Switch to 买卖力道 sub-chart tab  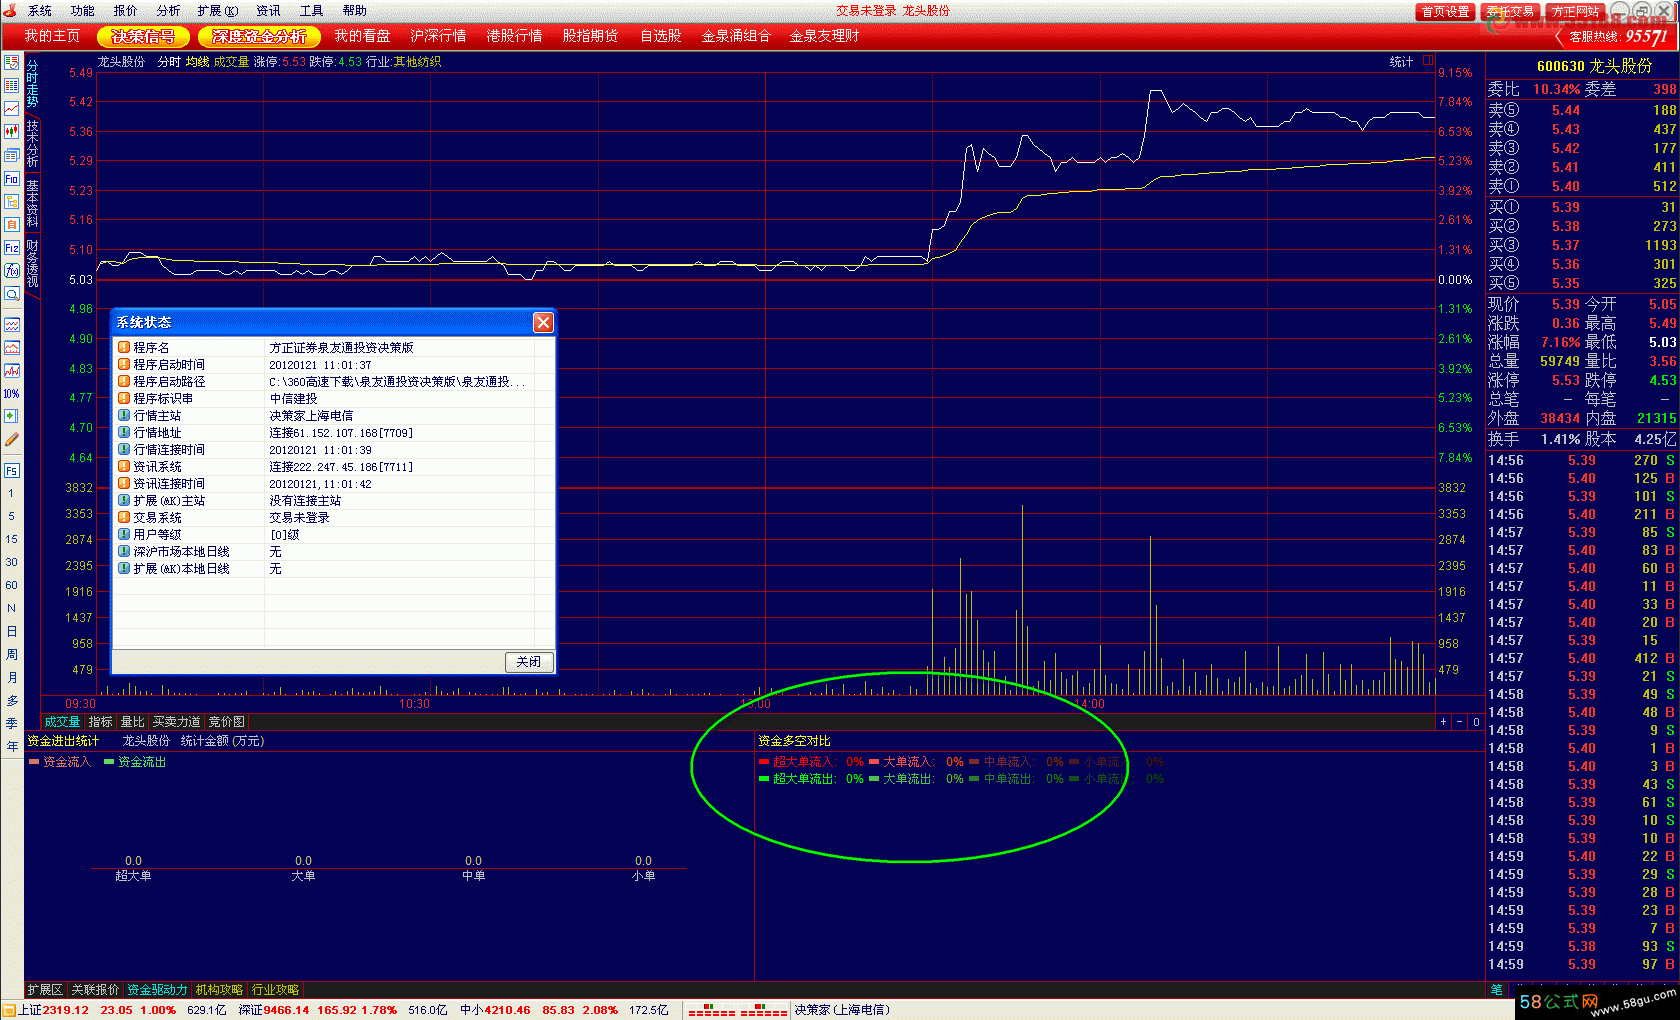point(176,722)
